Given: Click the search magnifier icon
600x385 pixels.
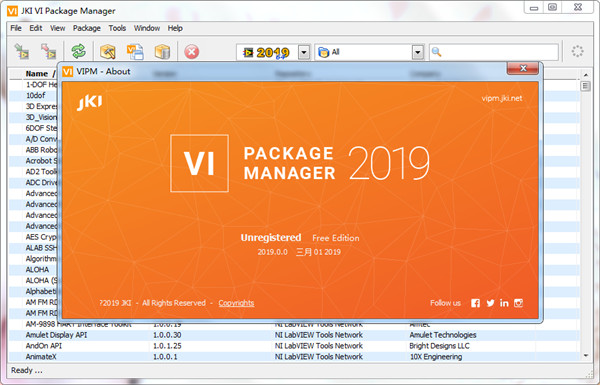Looking at the screenshot, I should coord(436,52).
